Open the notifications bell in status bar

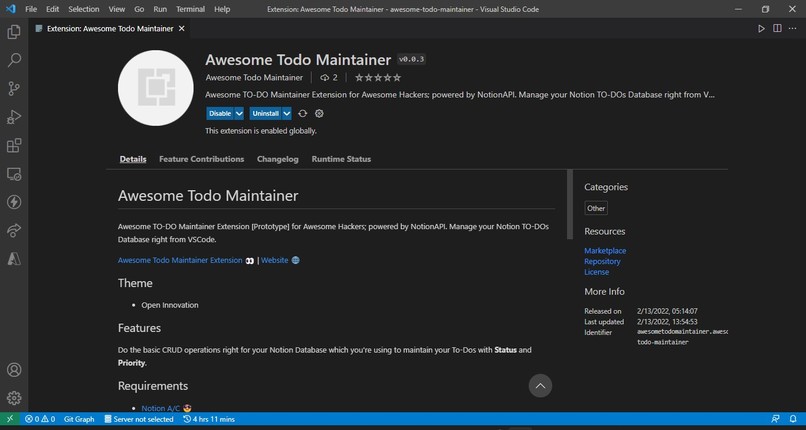tap(793, 419)
